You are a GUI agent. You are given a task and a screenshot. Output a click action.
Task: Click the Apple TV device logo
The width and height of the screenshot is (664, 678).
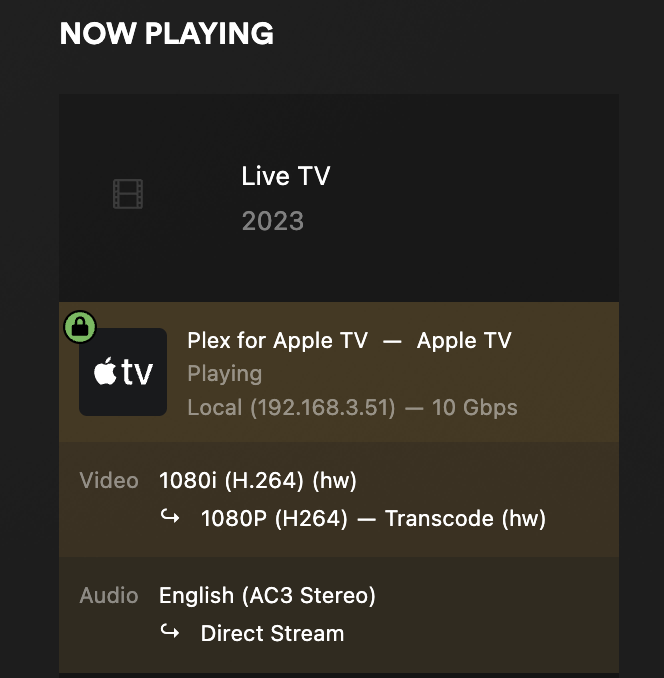pyautogui.click(x=123, y=372)
